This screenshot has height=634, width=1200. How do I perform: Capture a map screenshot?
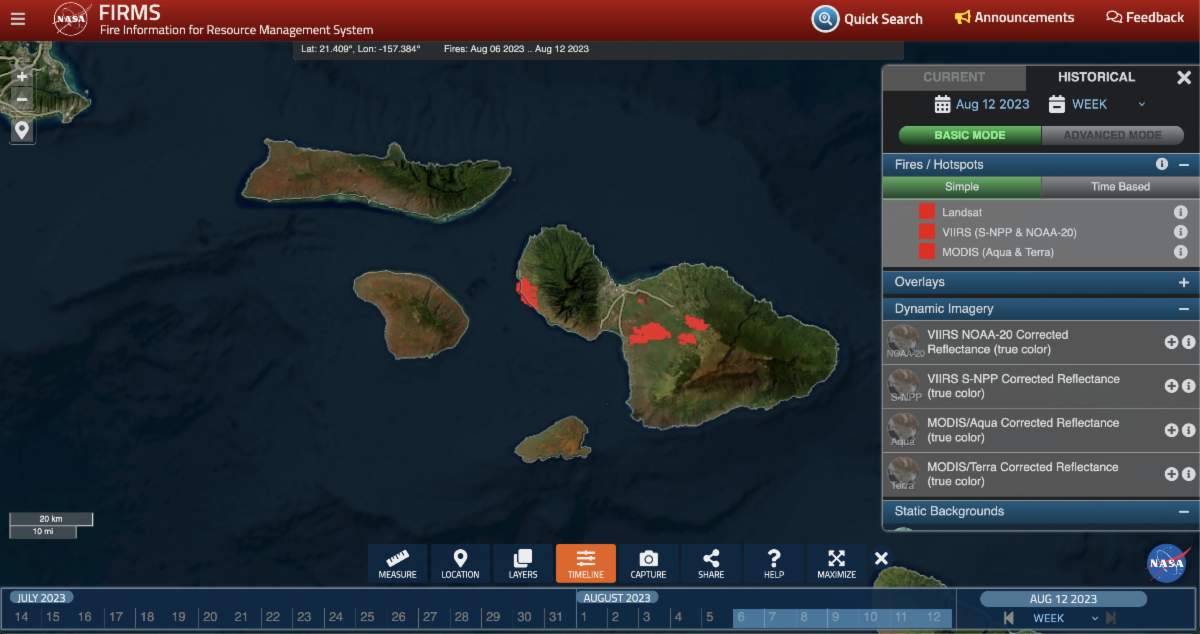[648, 564]
